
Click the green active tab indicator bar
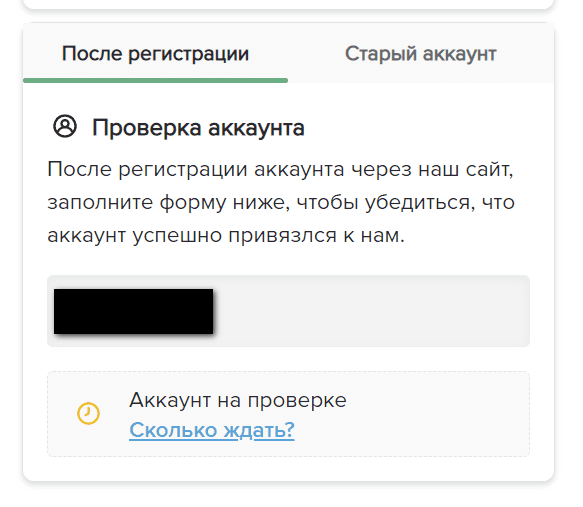155,80
